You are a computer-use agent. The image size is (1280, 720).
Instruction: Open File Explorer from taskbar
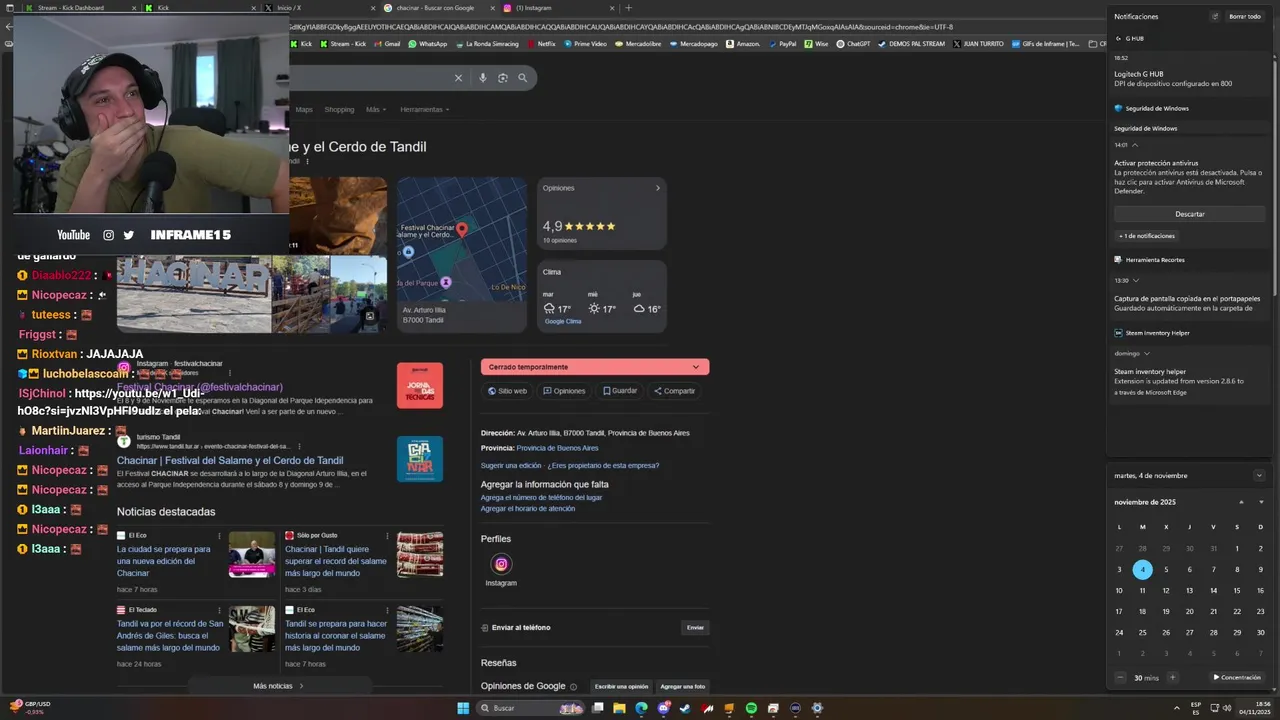pyautogui.click(x=619, y=708)
